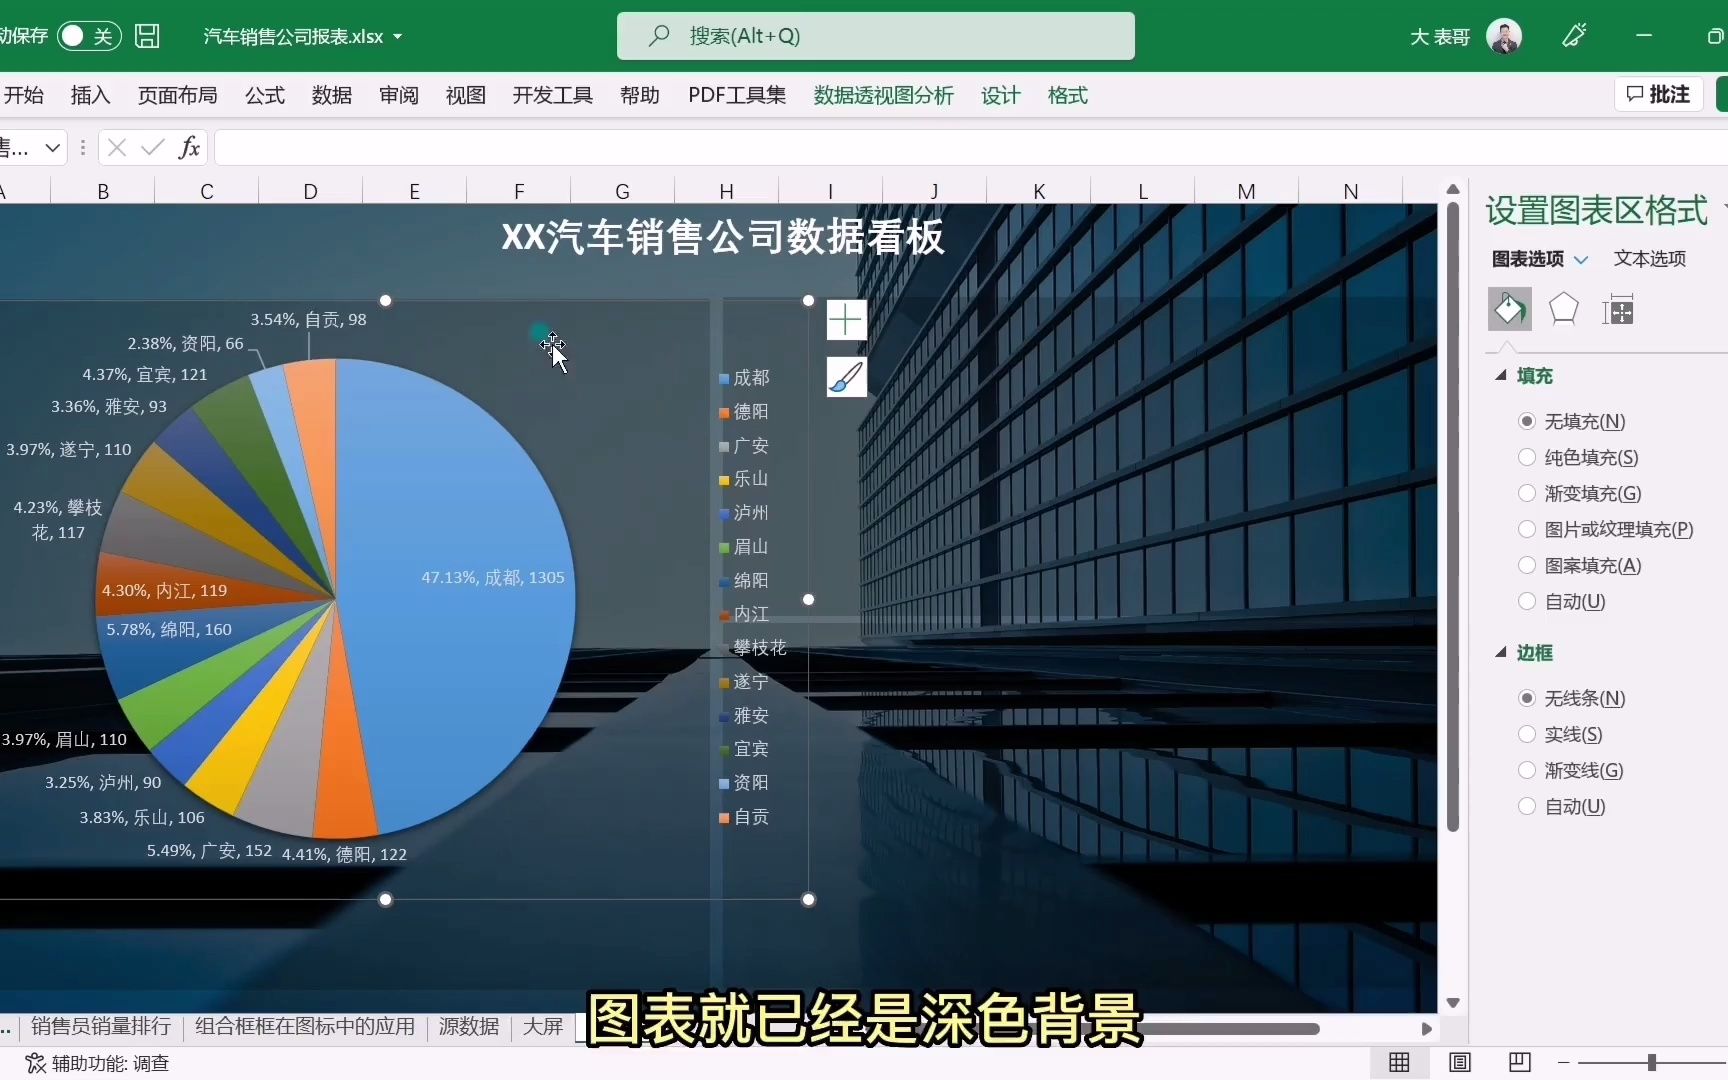Image resolution: width=1728 pixels, height=1080 pixels.
Task: Switch to the 插入 ribbon tab
Action: point(89,95)
